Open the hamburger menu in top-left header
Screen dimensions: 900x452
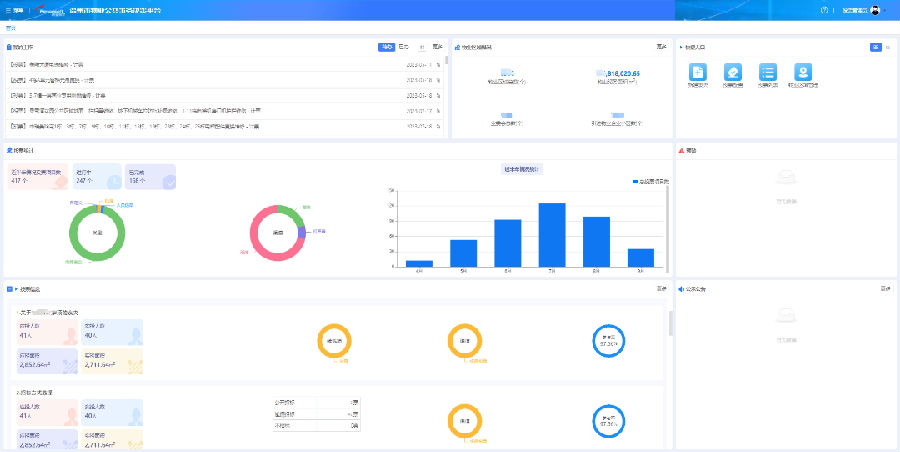coord(14,10)
